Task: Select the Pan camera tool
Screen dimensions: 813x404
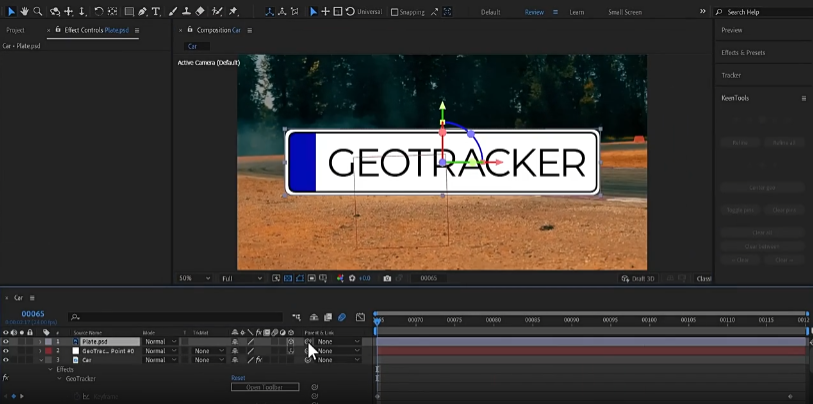Action: (68, 11)
